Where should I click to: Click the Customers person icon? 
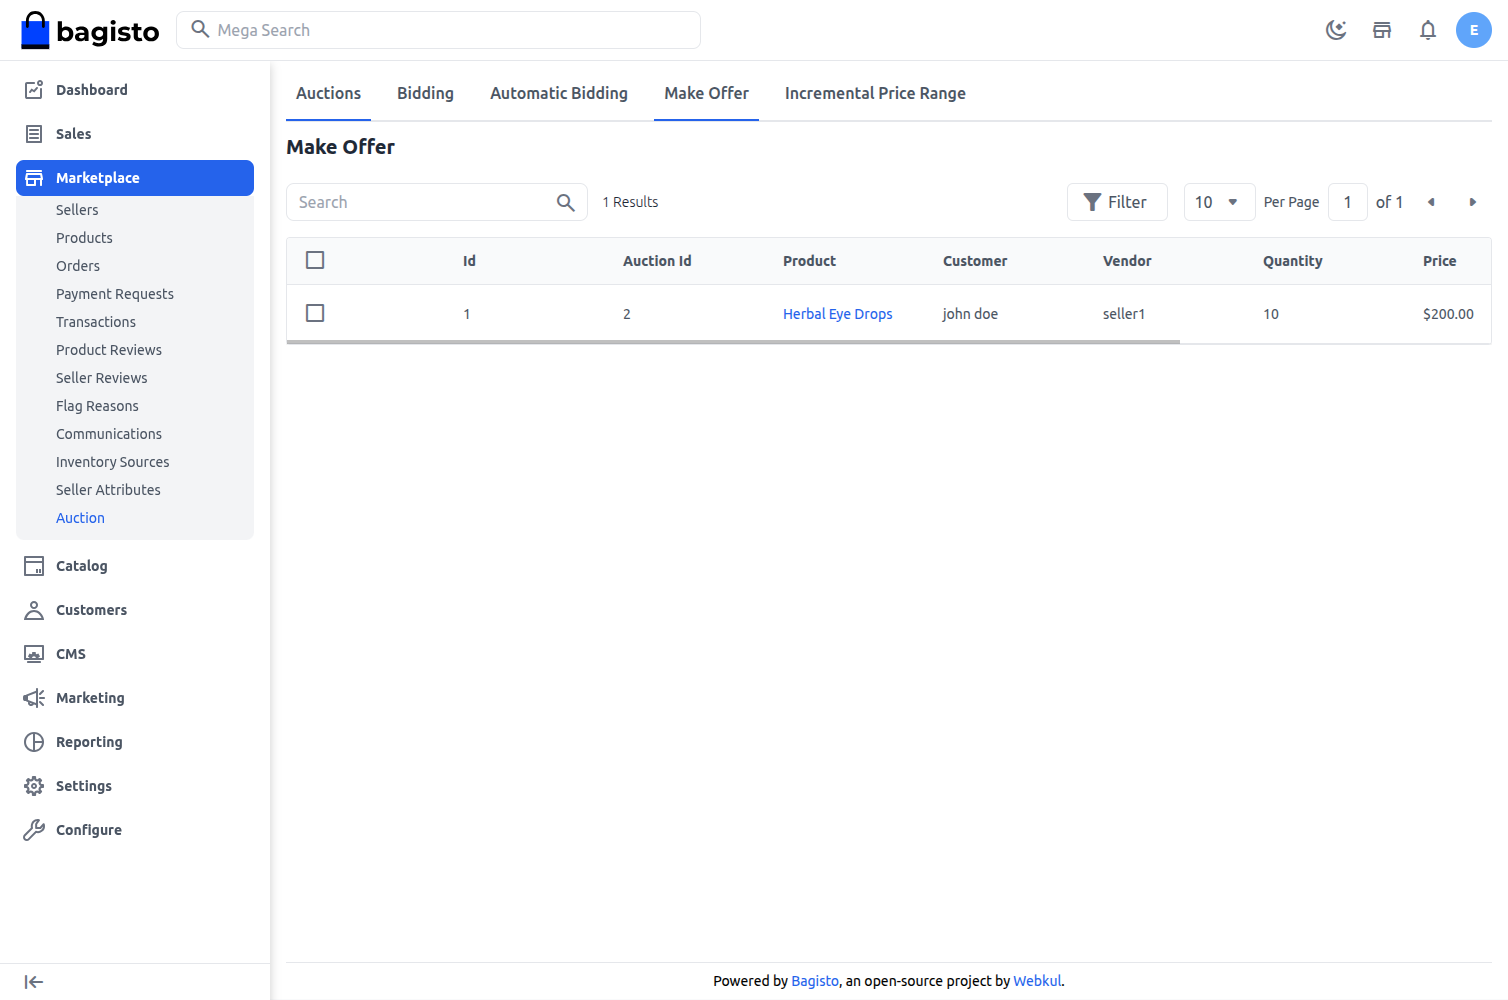[x=34, y=610]
